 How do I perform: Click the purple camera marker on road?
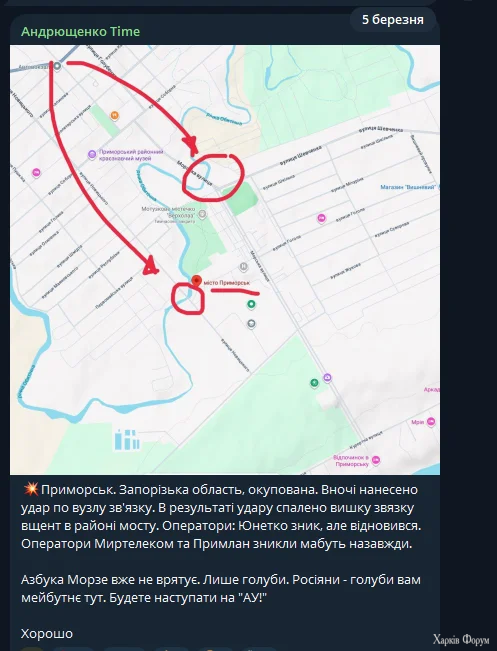(328, 377)
